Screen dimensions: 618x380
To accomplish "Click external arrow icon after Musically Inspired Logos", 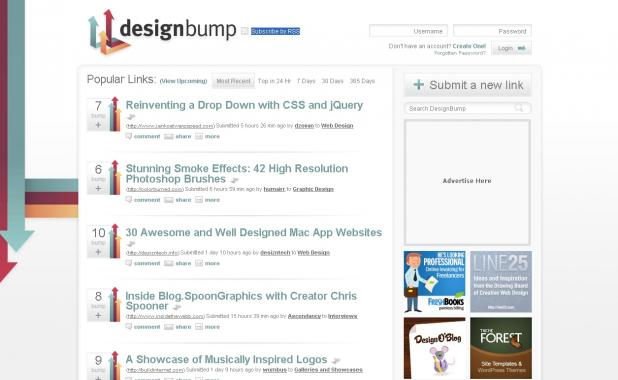I will point(335,361).
